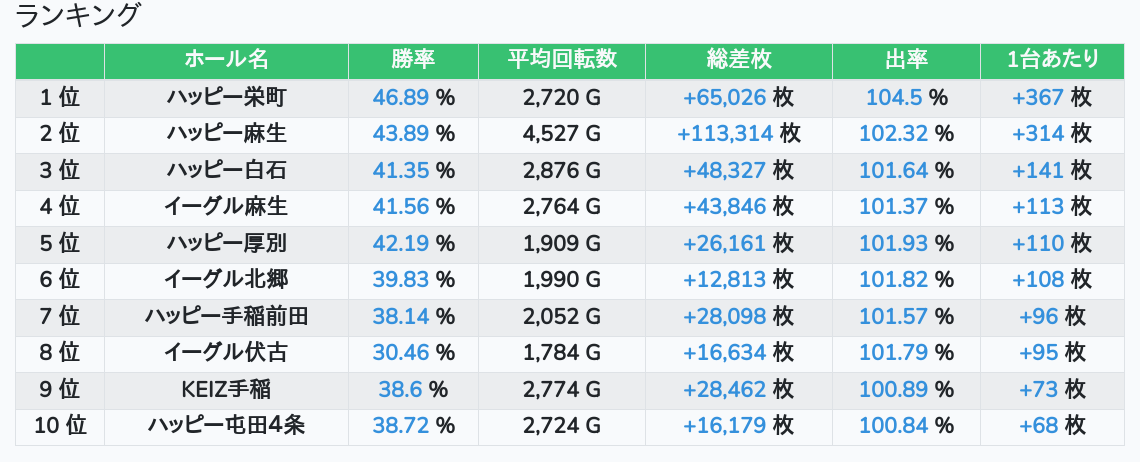Image resolution: width=1140 pixels, height=462 pixels.
Task: Click the 総差枚 column header
Action: (738, 60)
